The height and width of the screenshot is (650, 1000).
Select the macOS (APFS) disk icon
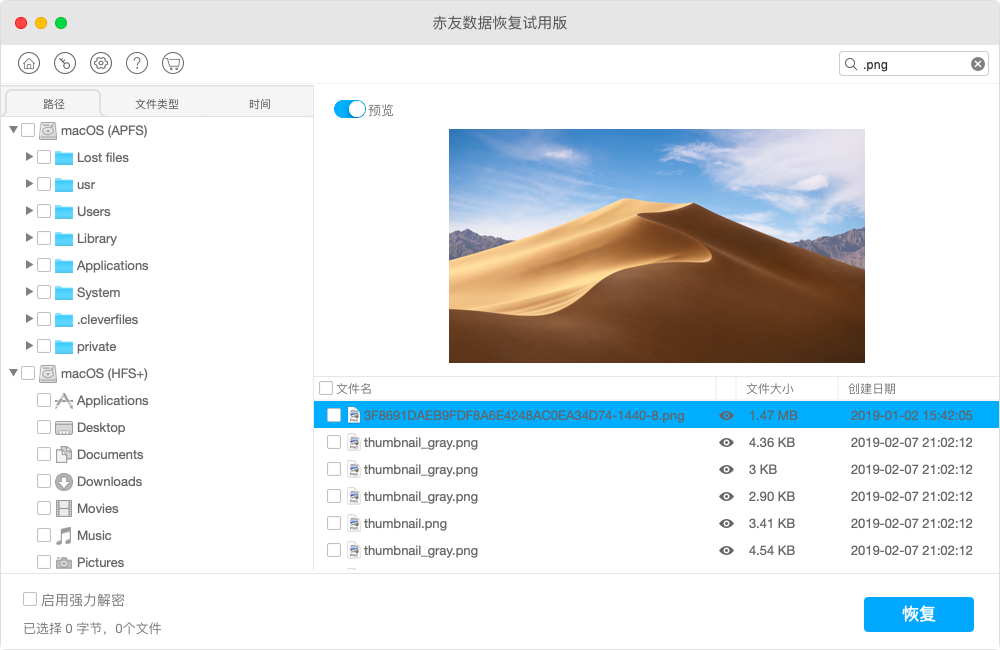[x=48, y=131]
